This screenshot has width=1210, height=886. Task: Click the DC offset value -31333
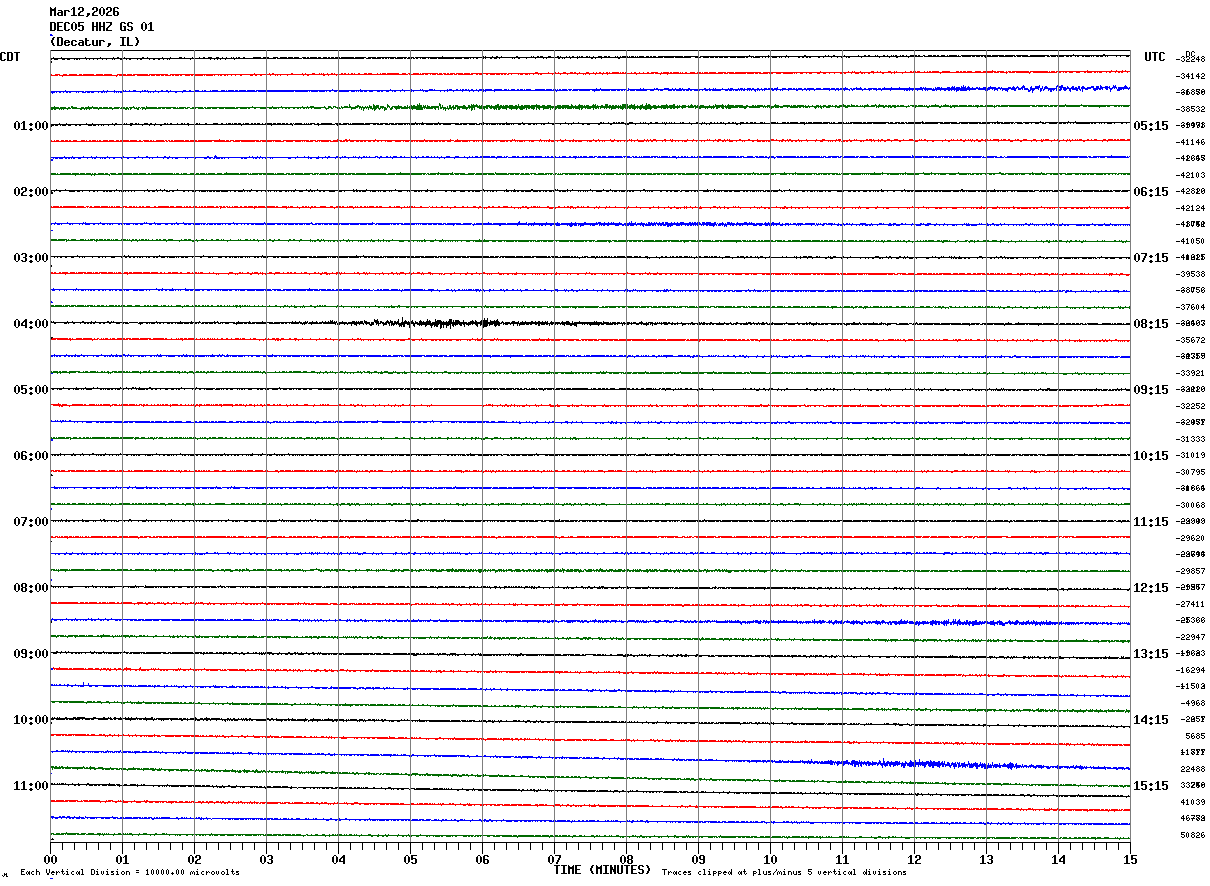coord(1191,439)
